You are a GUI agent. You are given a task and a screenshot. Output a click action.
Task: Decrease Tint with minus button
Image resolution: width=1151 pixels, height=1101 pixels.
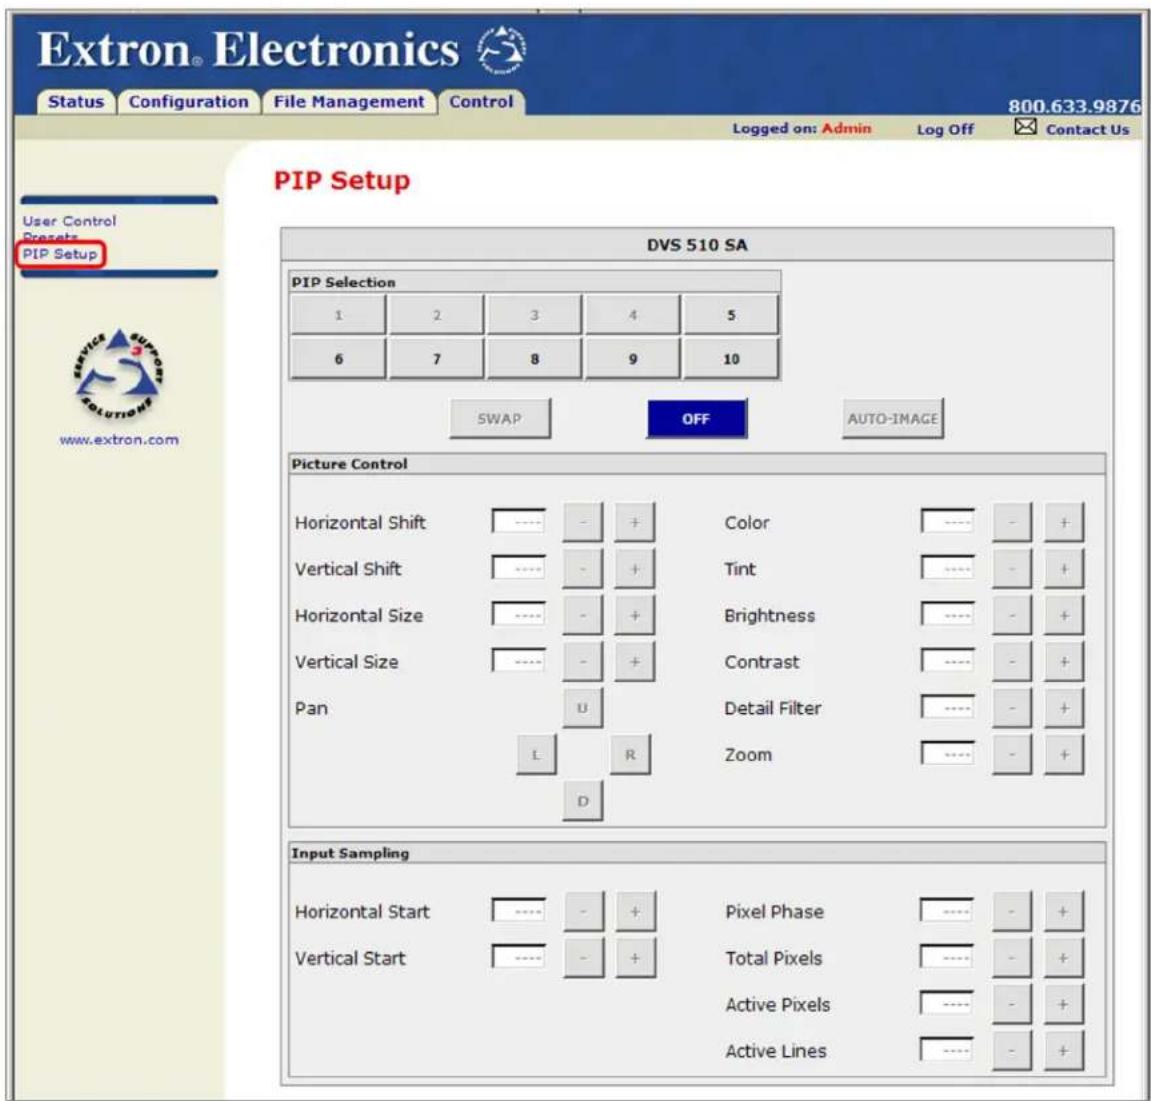coord(1012,569)
